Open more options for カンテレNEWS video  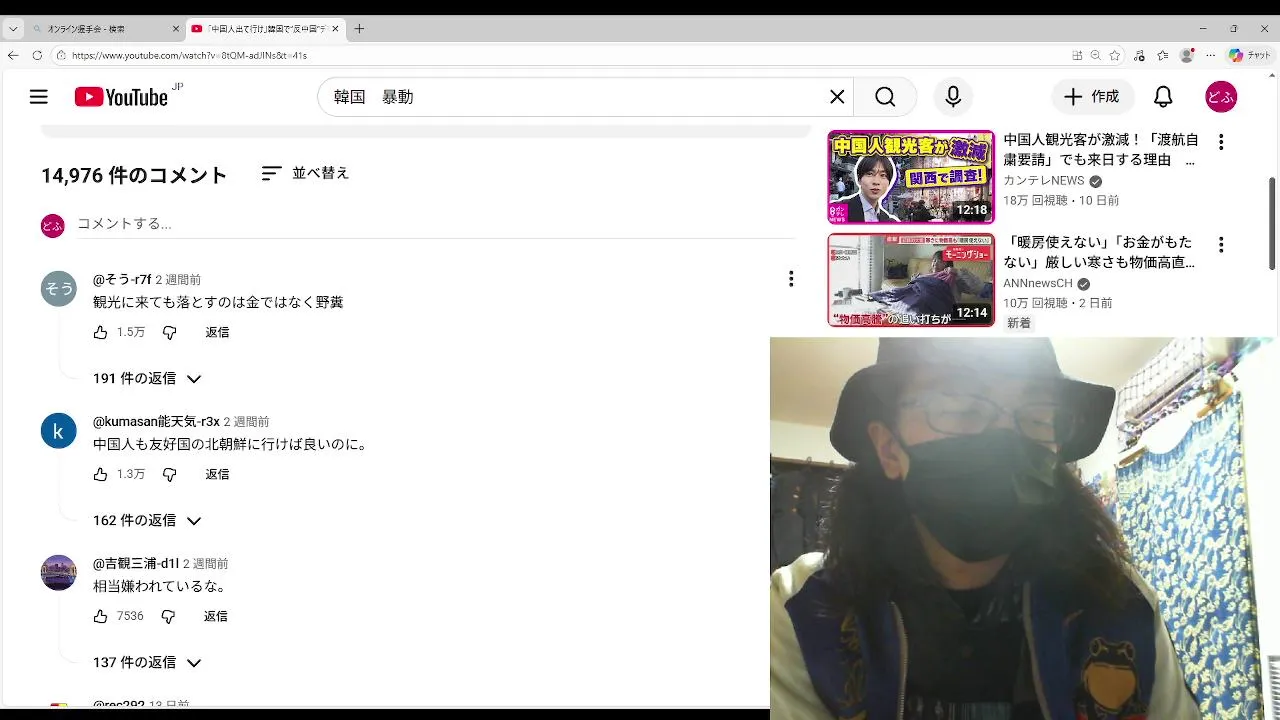(x=1221, y=142)
